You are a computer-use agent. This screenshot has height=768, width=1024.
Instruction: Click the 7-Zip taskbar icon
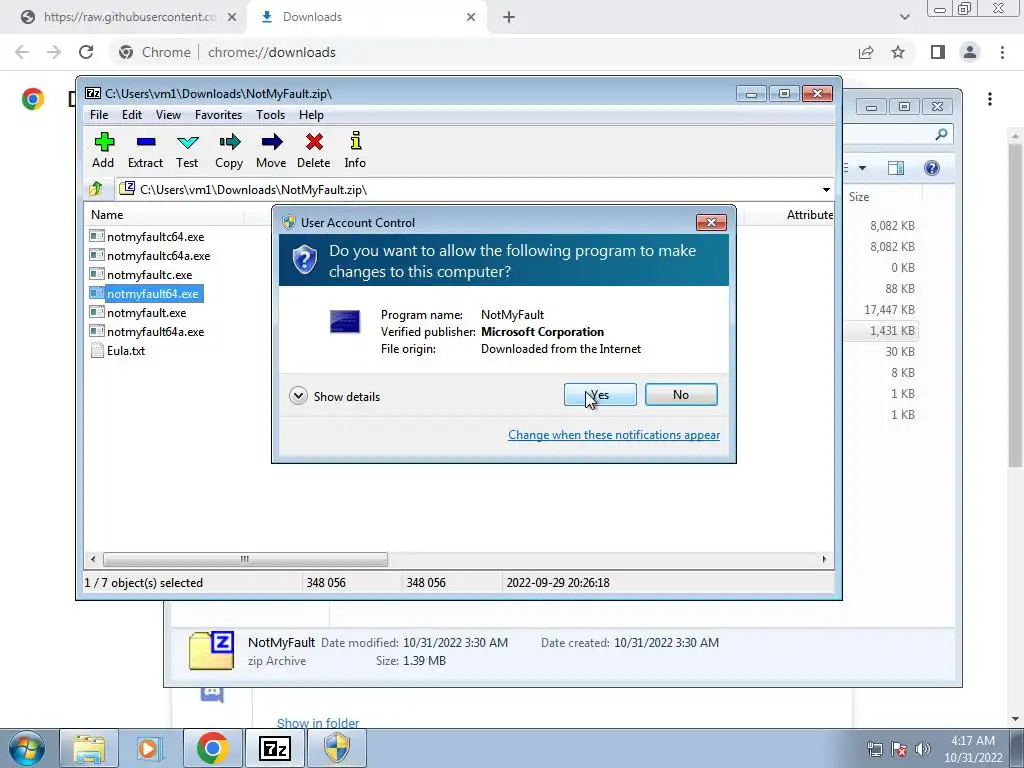pyautogui.click(x=274, y=748)
